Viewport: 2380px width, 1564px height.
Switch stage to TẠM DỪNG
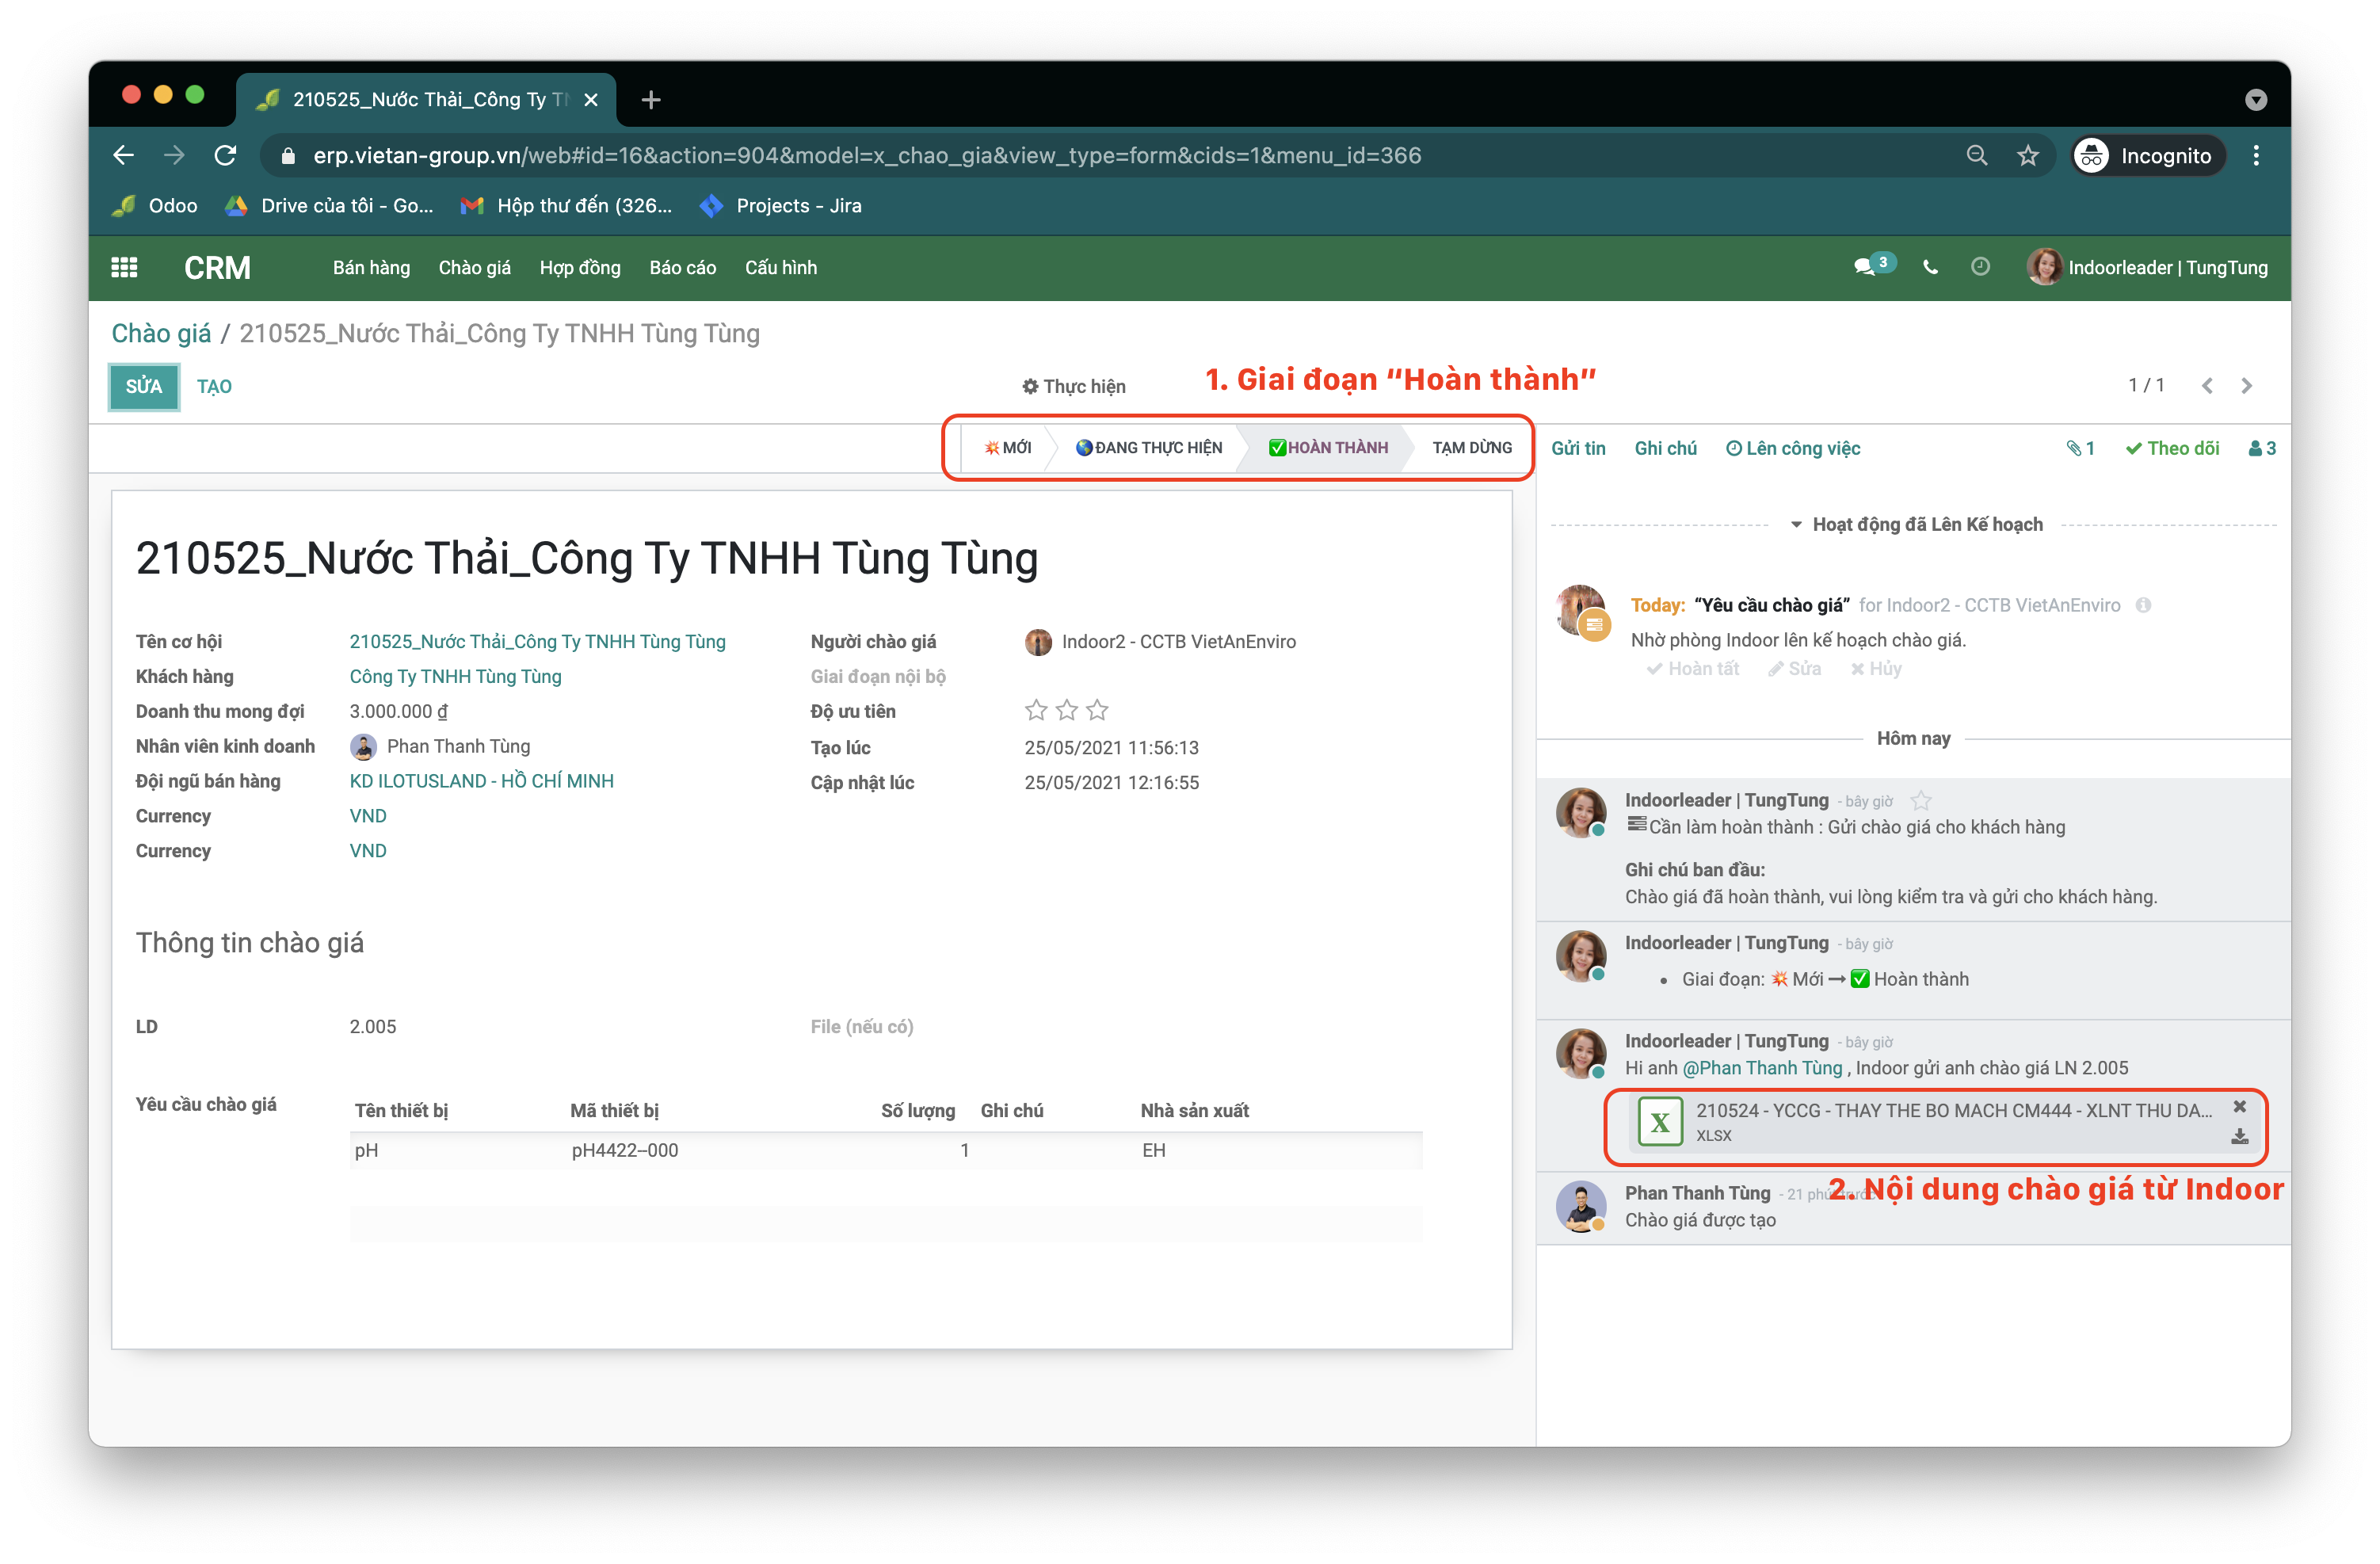pos(1471,448)
